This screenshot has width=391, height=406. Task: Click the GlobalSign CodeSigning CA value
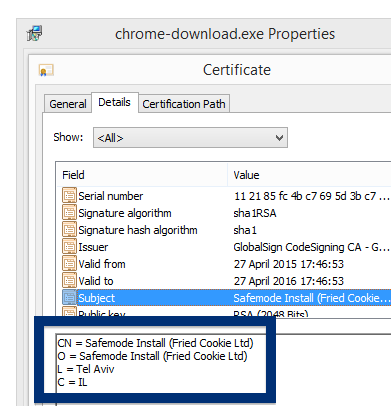tap(311, 247)
